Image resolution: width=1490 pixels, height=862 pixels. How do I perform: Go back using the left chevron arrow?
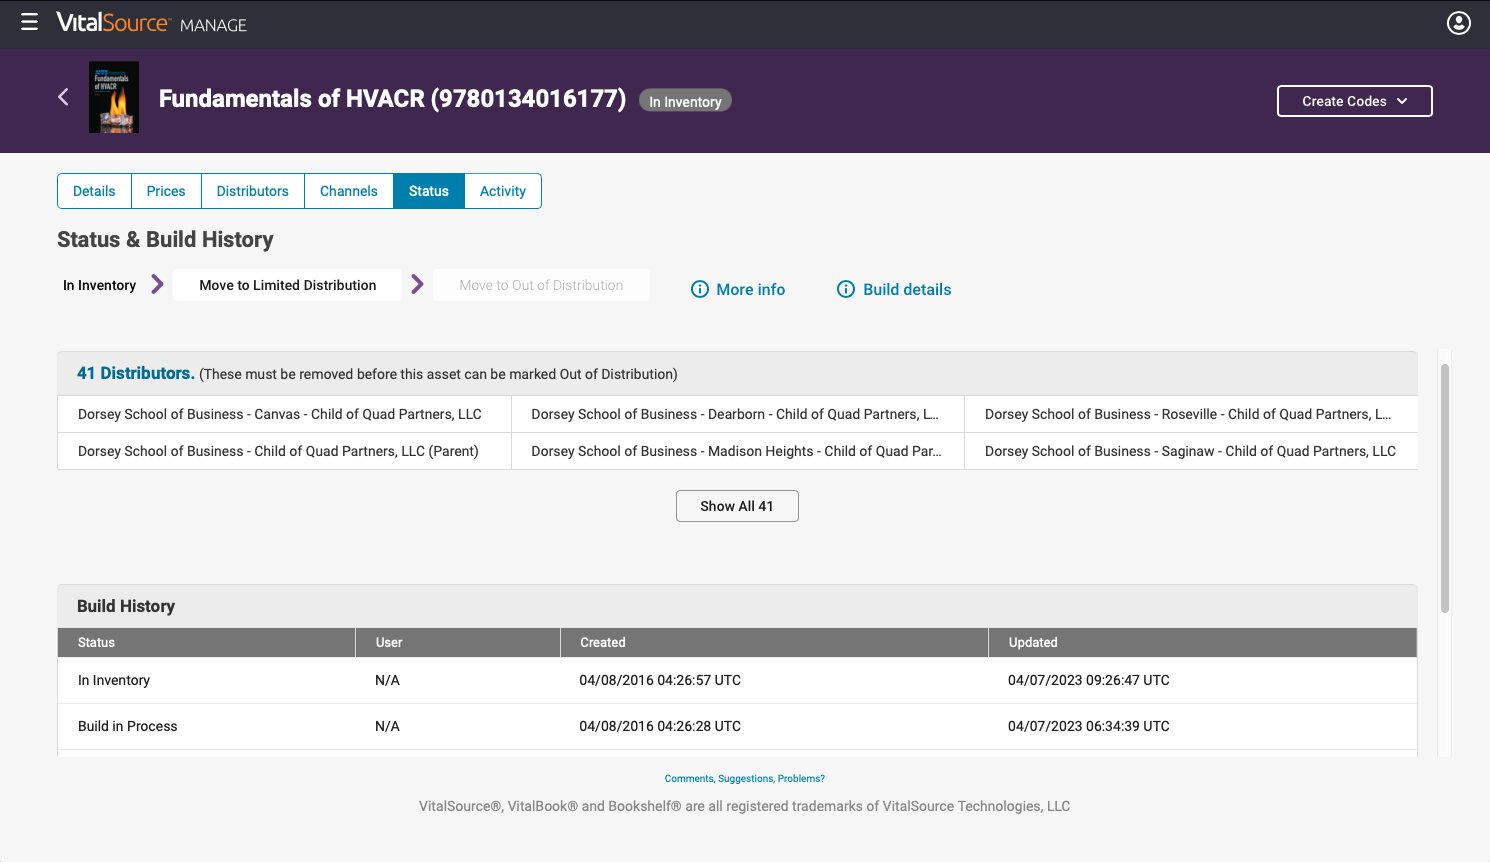coord(63,97)
